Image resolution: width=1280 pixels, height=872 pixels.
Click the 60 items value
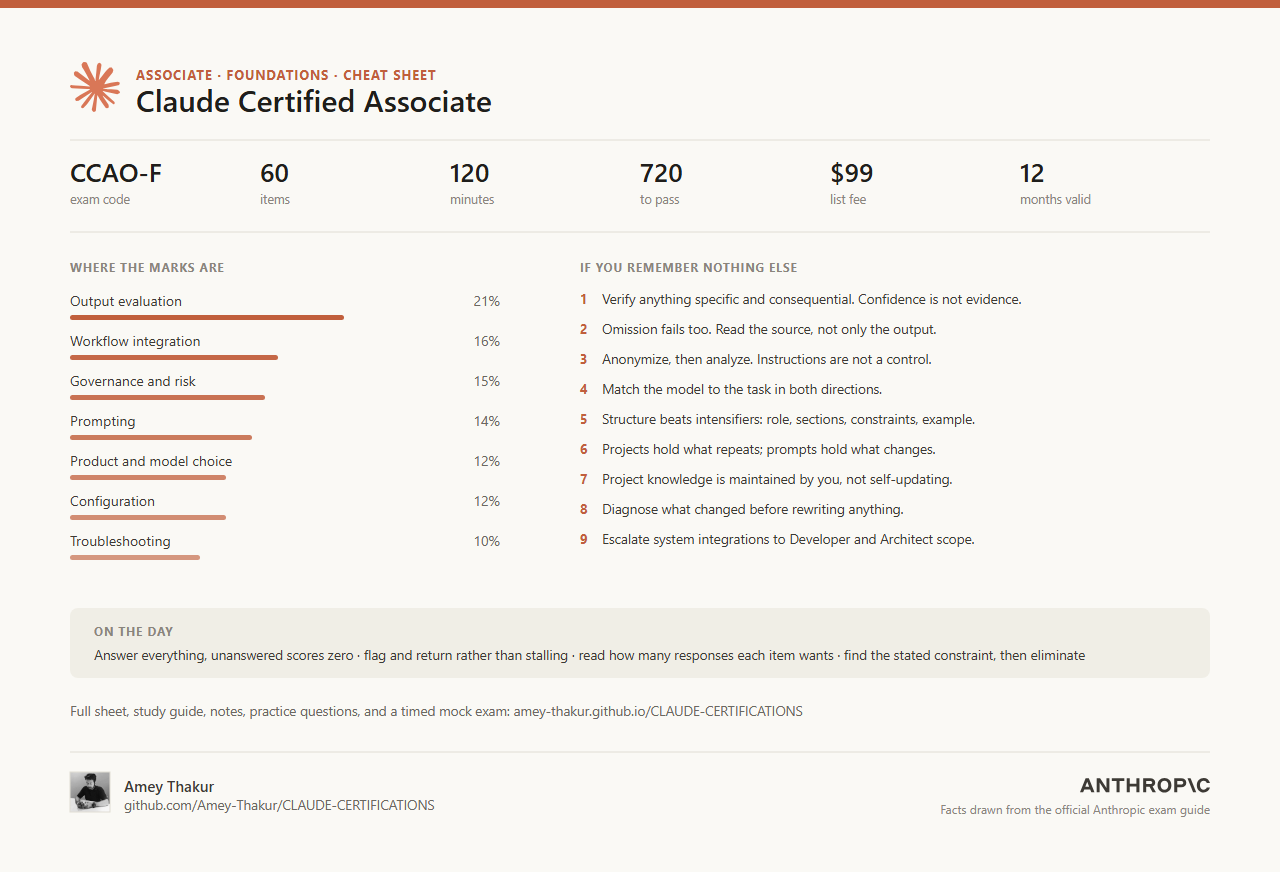point(274,173)
